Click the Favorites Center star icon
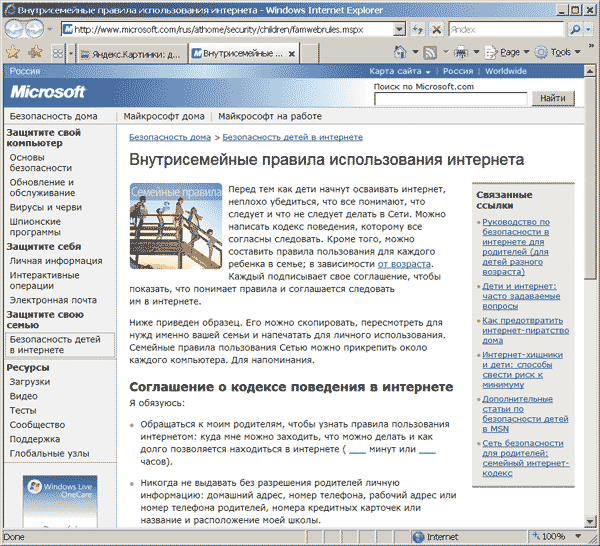Screen dimensions: 600x546 [13, 52]
